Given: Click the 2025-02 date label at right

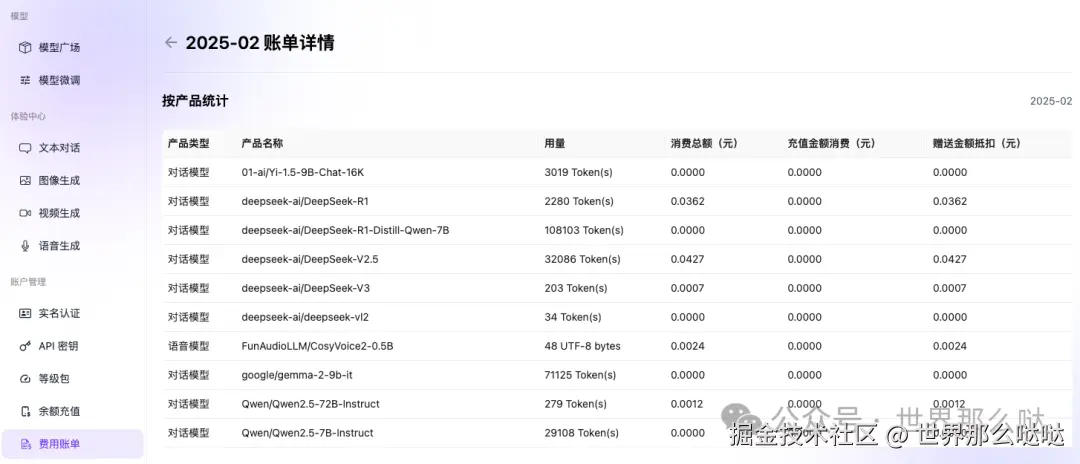Looking at the screenshot, I should point(1051,101).
